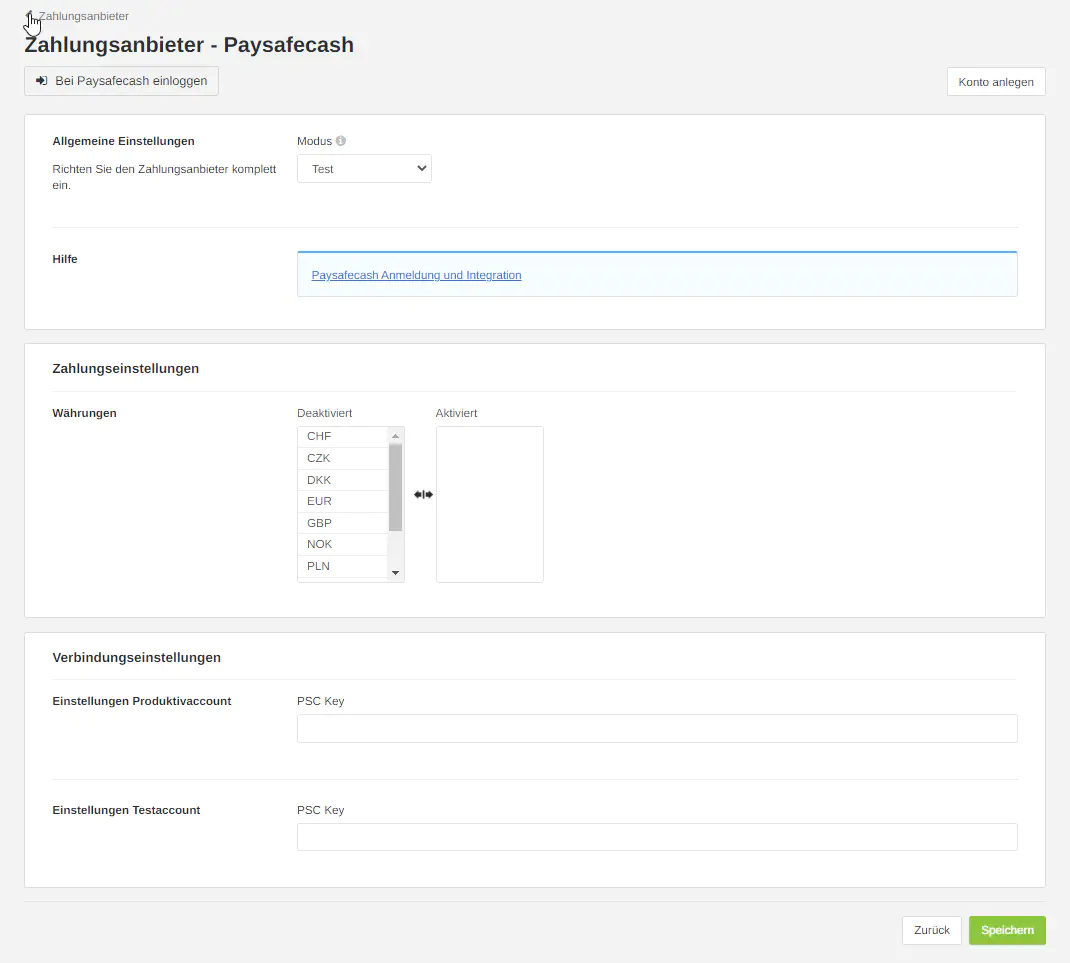Click the Zahlungsanbieter breadcrumb back link
The image size is (1070, 963).
(82, 16)
